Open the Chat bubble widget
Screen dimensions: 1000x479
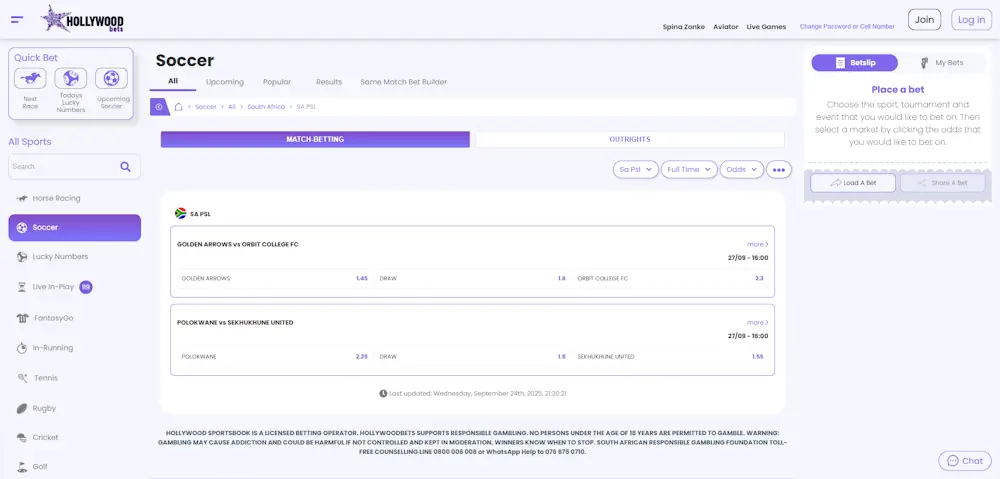tap(965, 461)
